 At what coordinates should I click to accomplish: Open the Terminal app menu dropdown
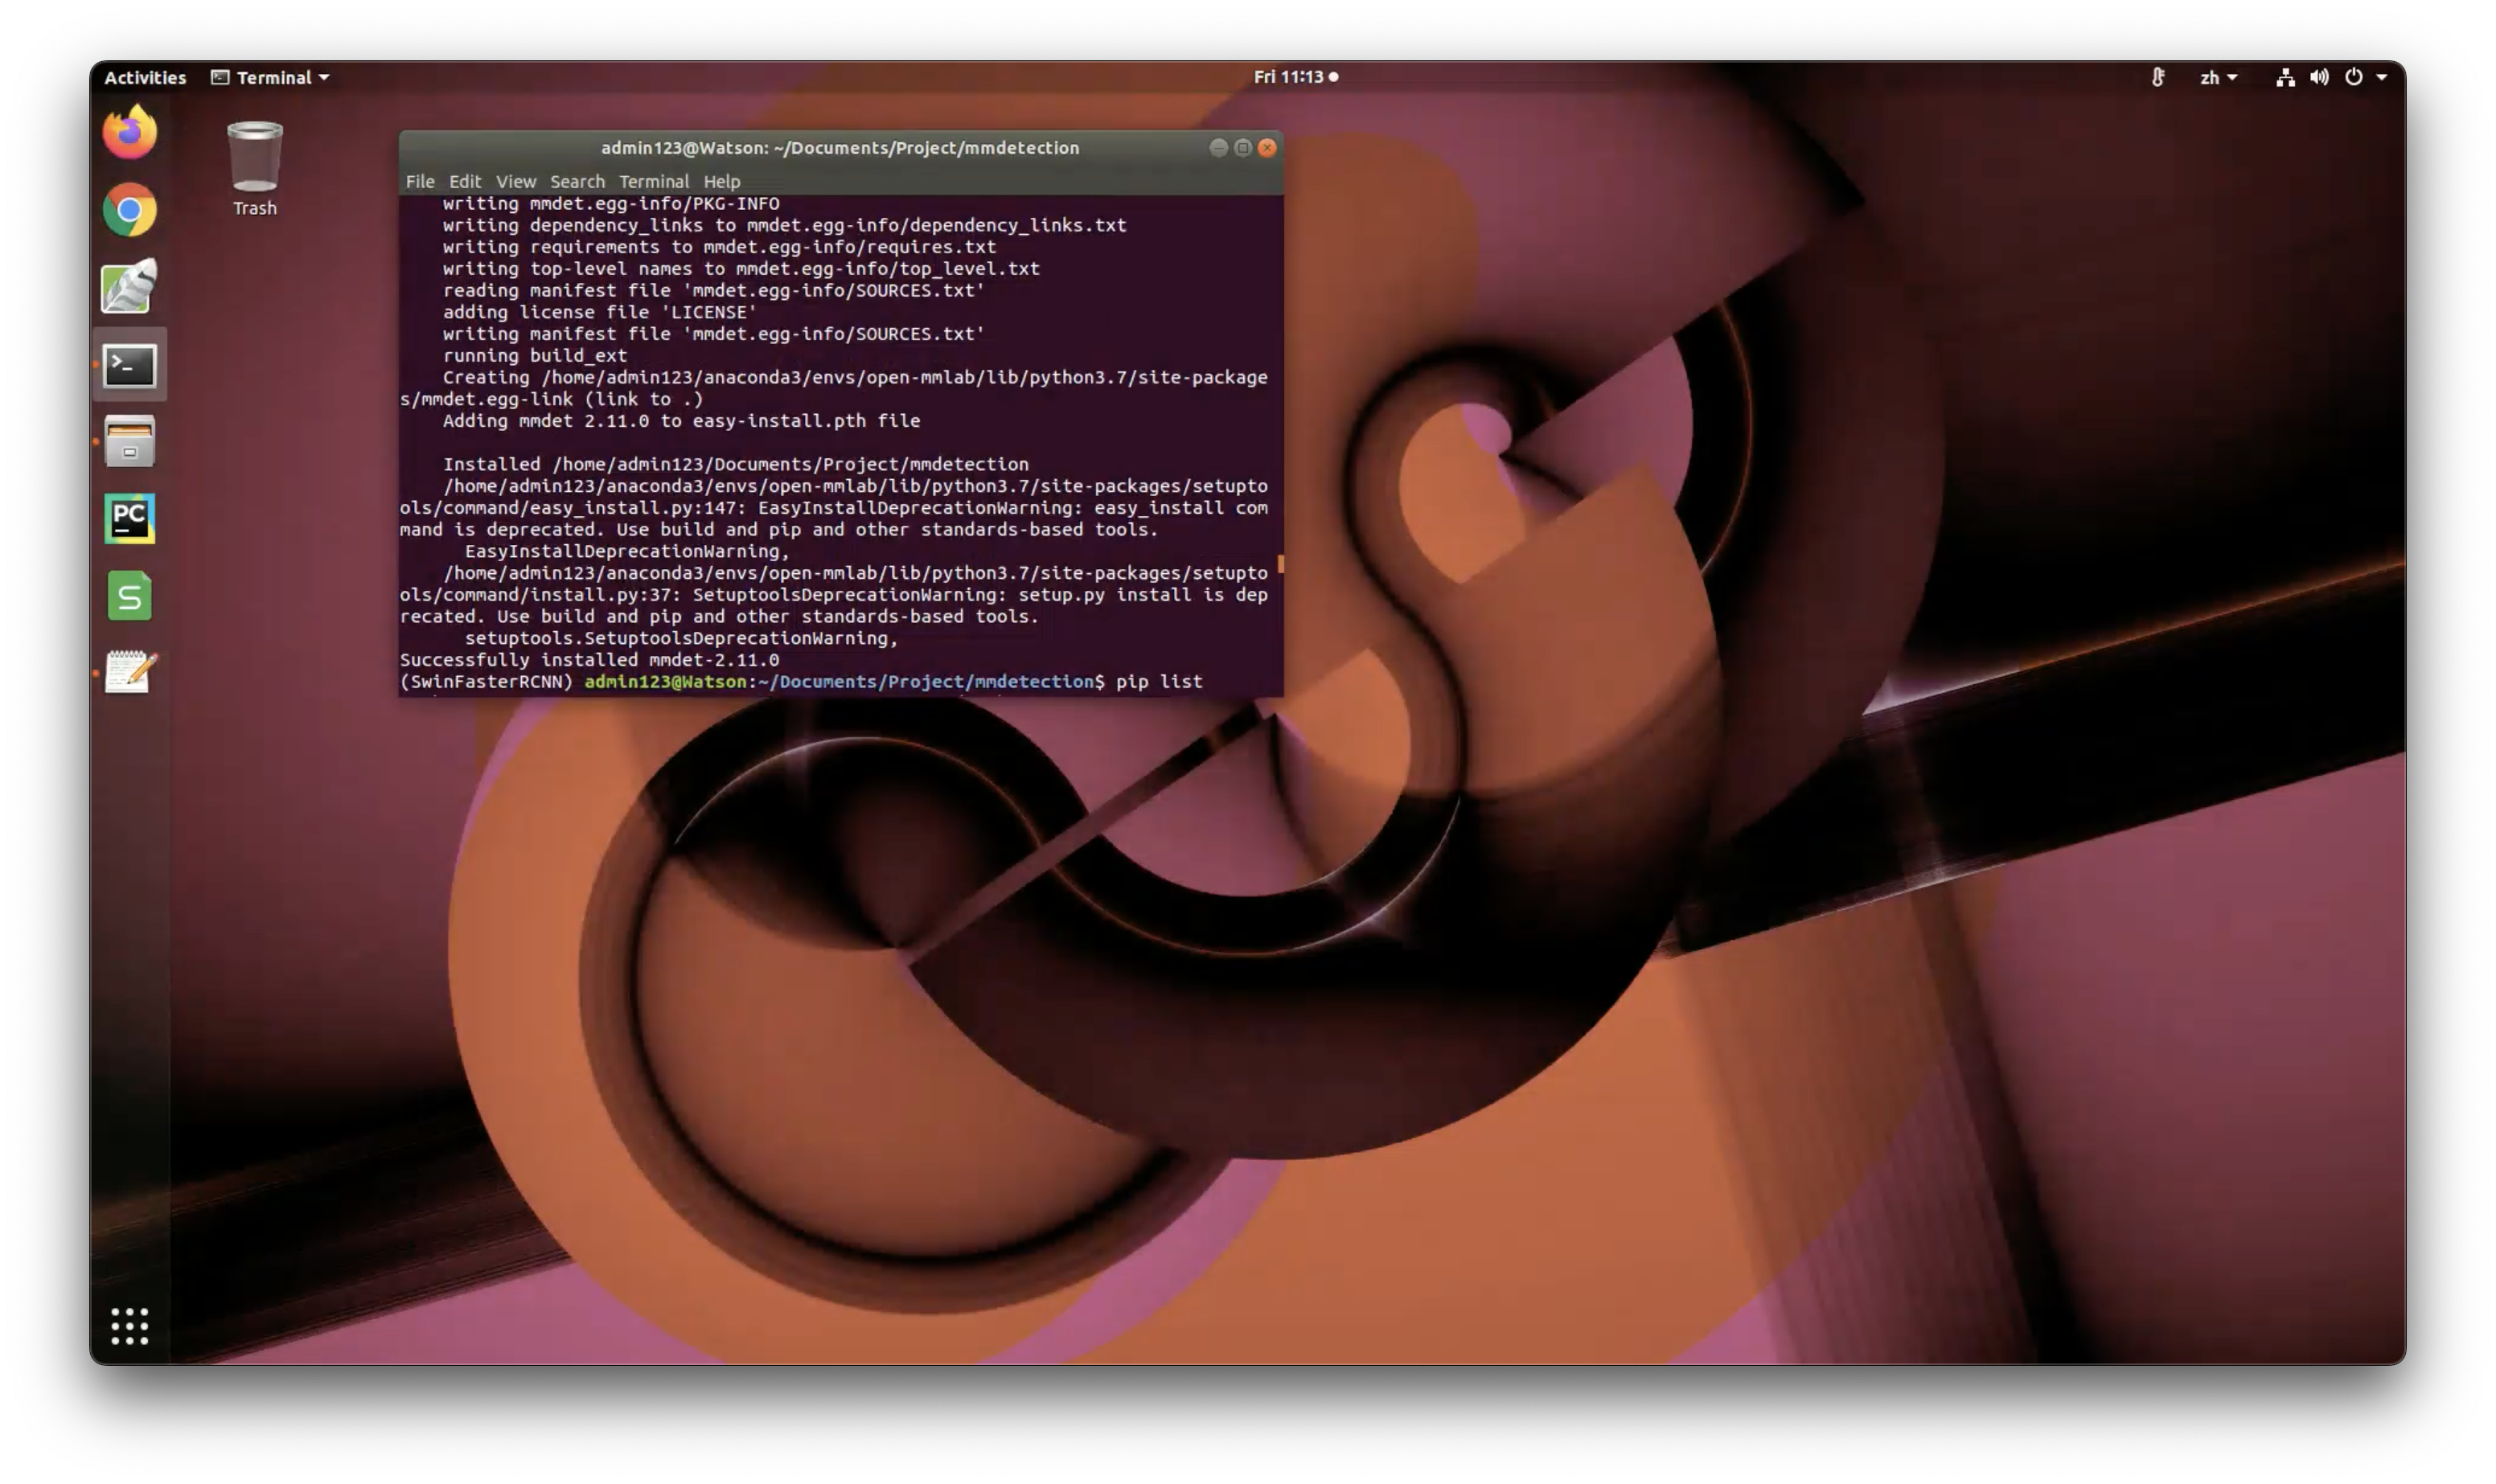click(270, 77)
